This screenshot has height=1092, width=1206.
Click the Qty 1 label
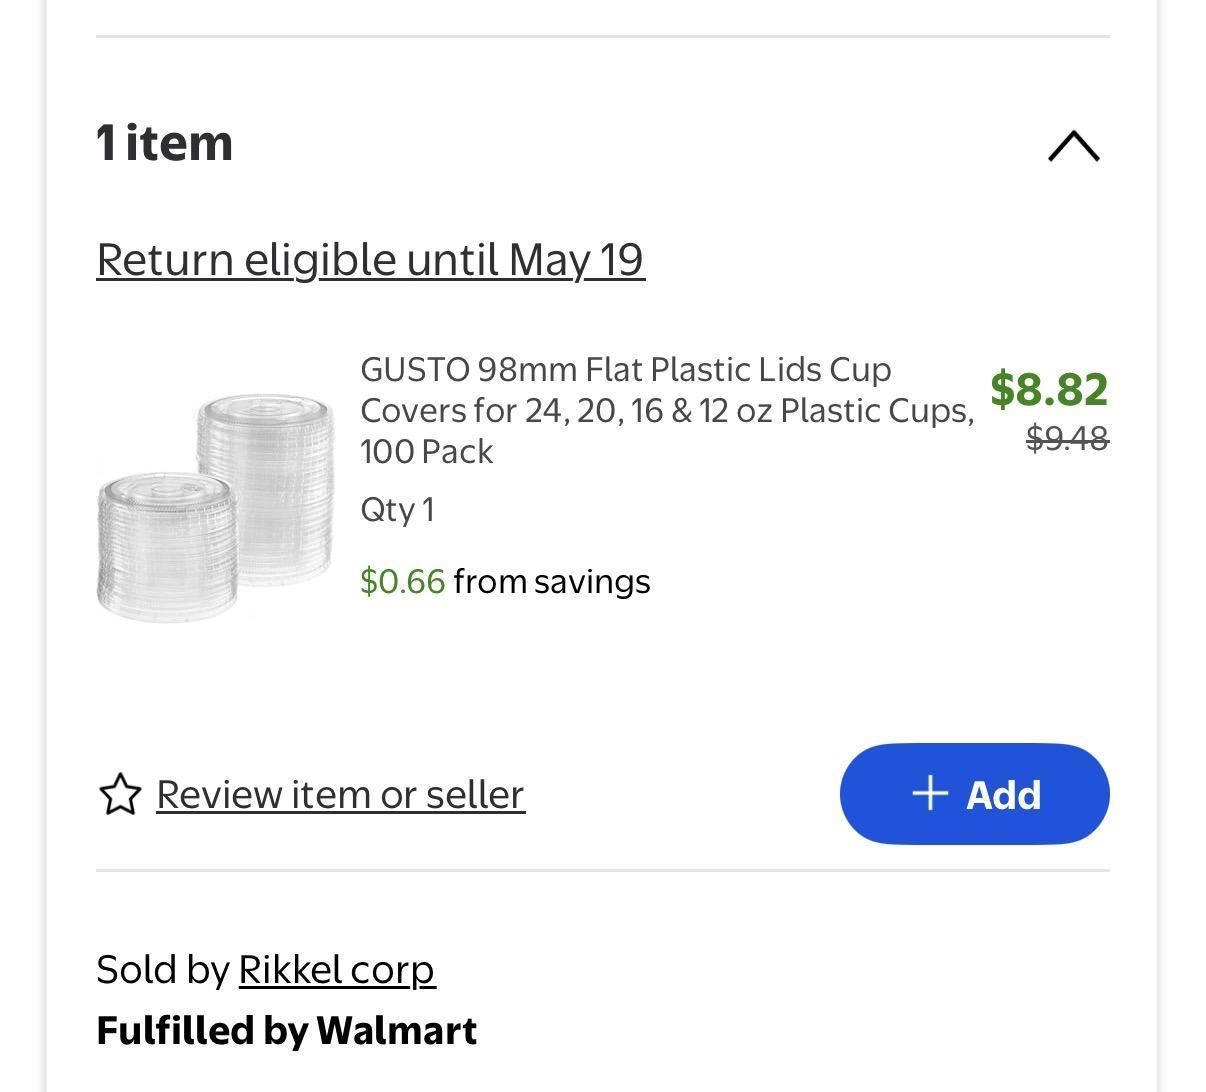(x=397, y=510)
